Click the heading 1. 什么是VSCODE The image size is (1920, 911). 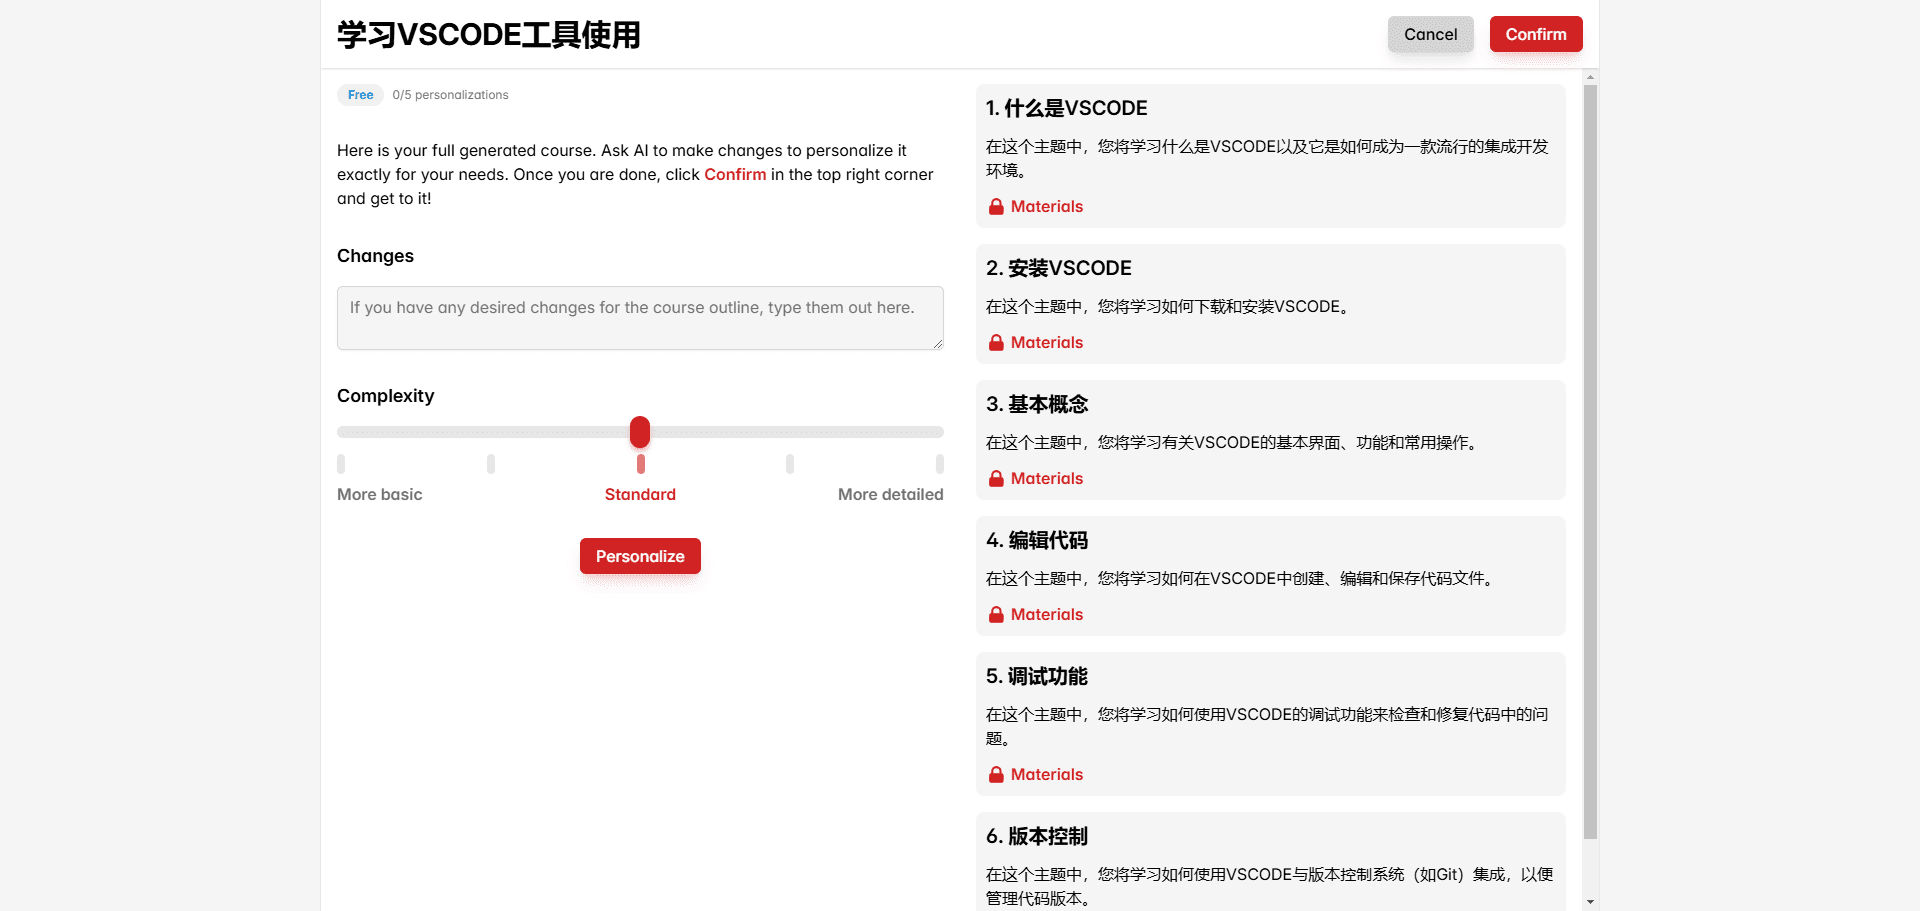1066,108
